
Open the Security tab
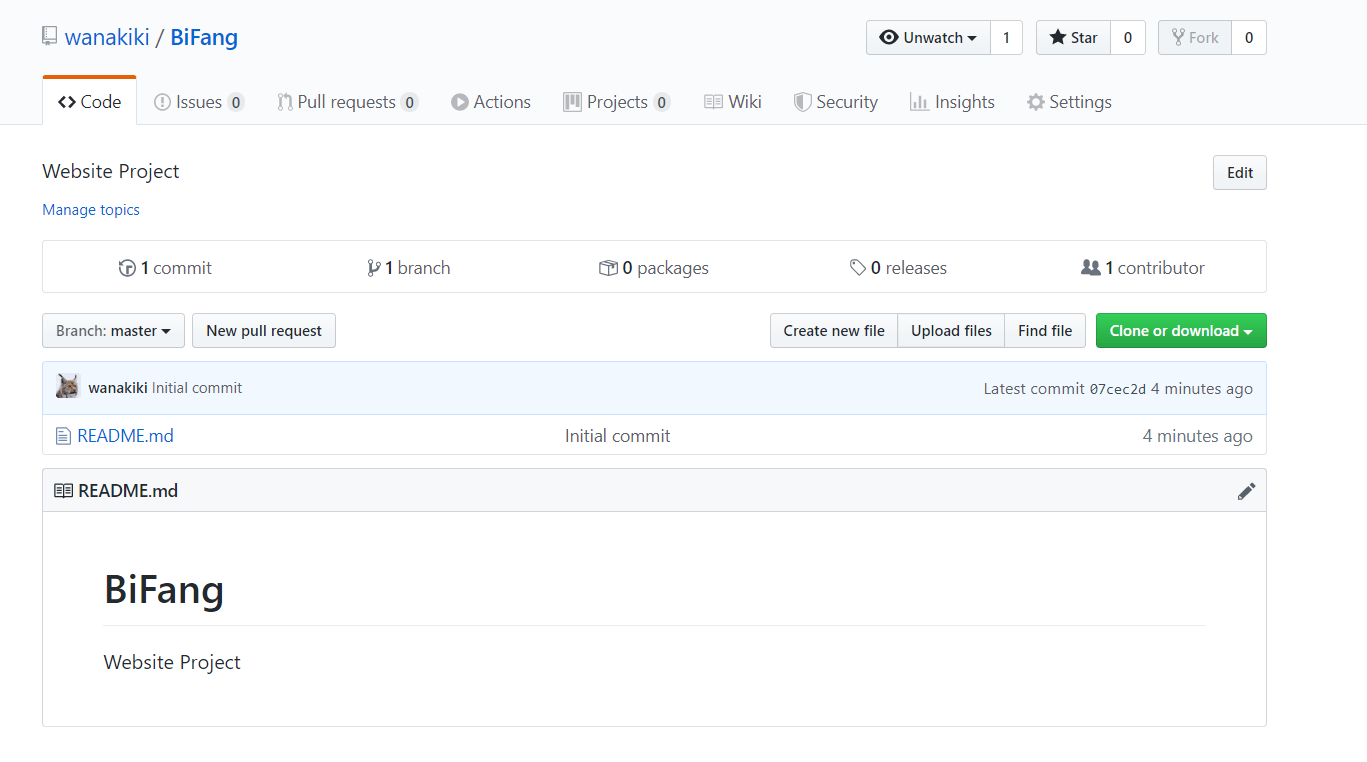(836, 102)
